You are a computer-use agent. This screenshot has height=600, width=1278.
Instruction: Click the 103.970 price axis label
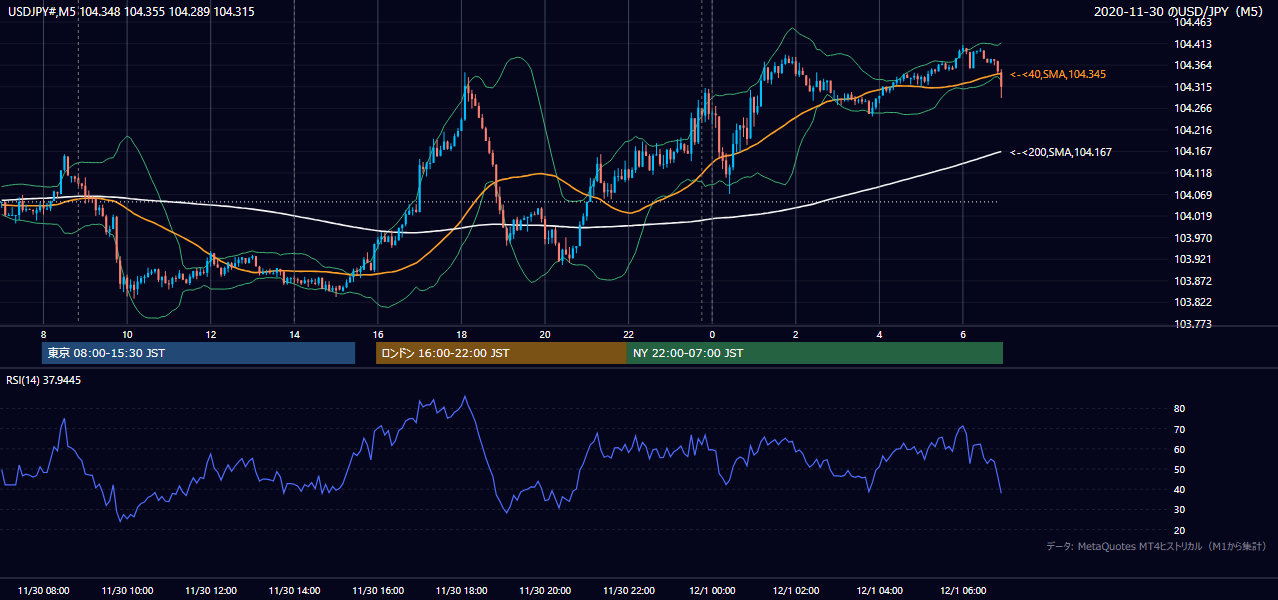click(x=1194, y=238)
